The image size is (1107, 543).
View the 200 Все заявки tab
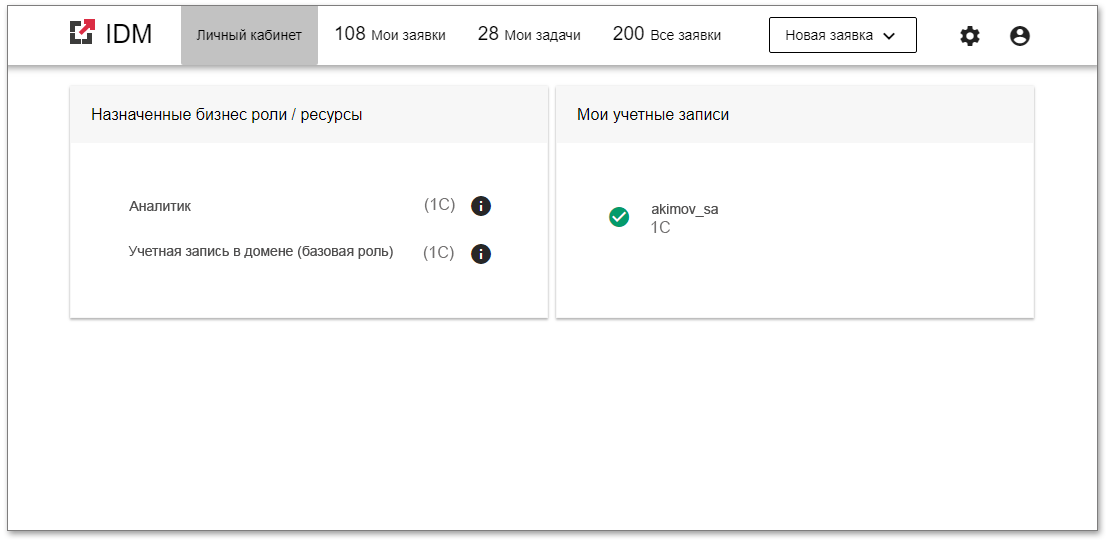click(x=666, y=35)
